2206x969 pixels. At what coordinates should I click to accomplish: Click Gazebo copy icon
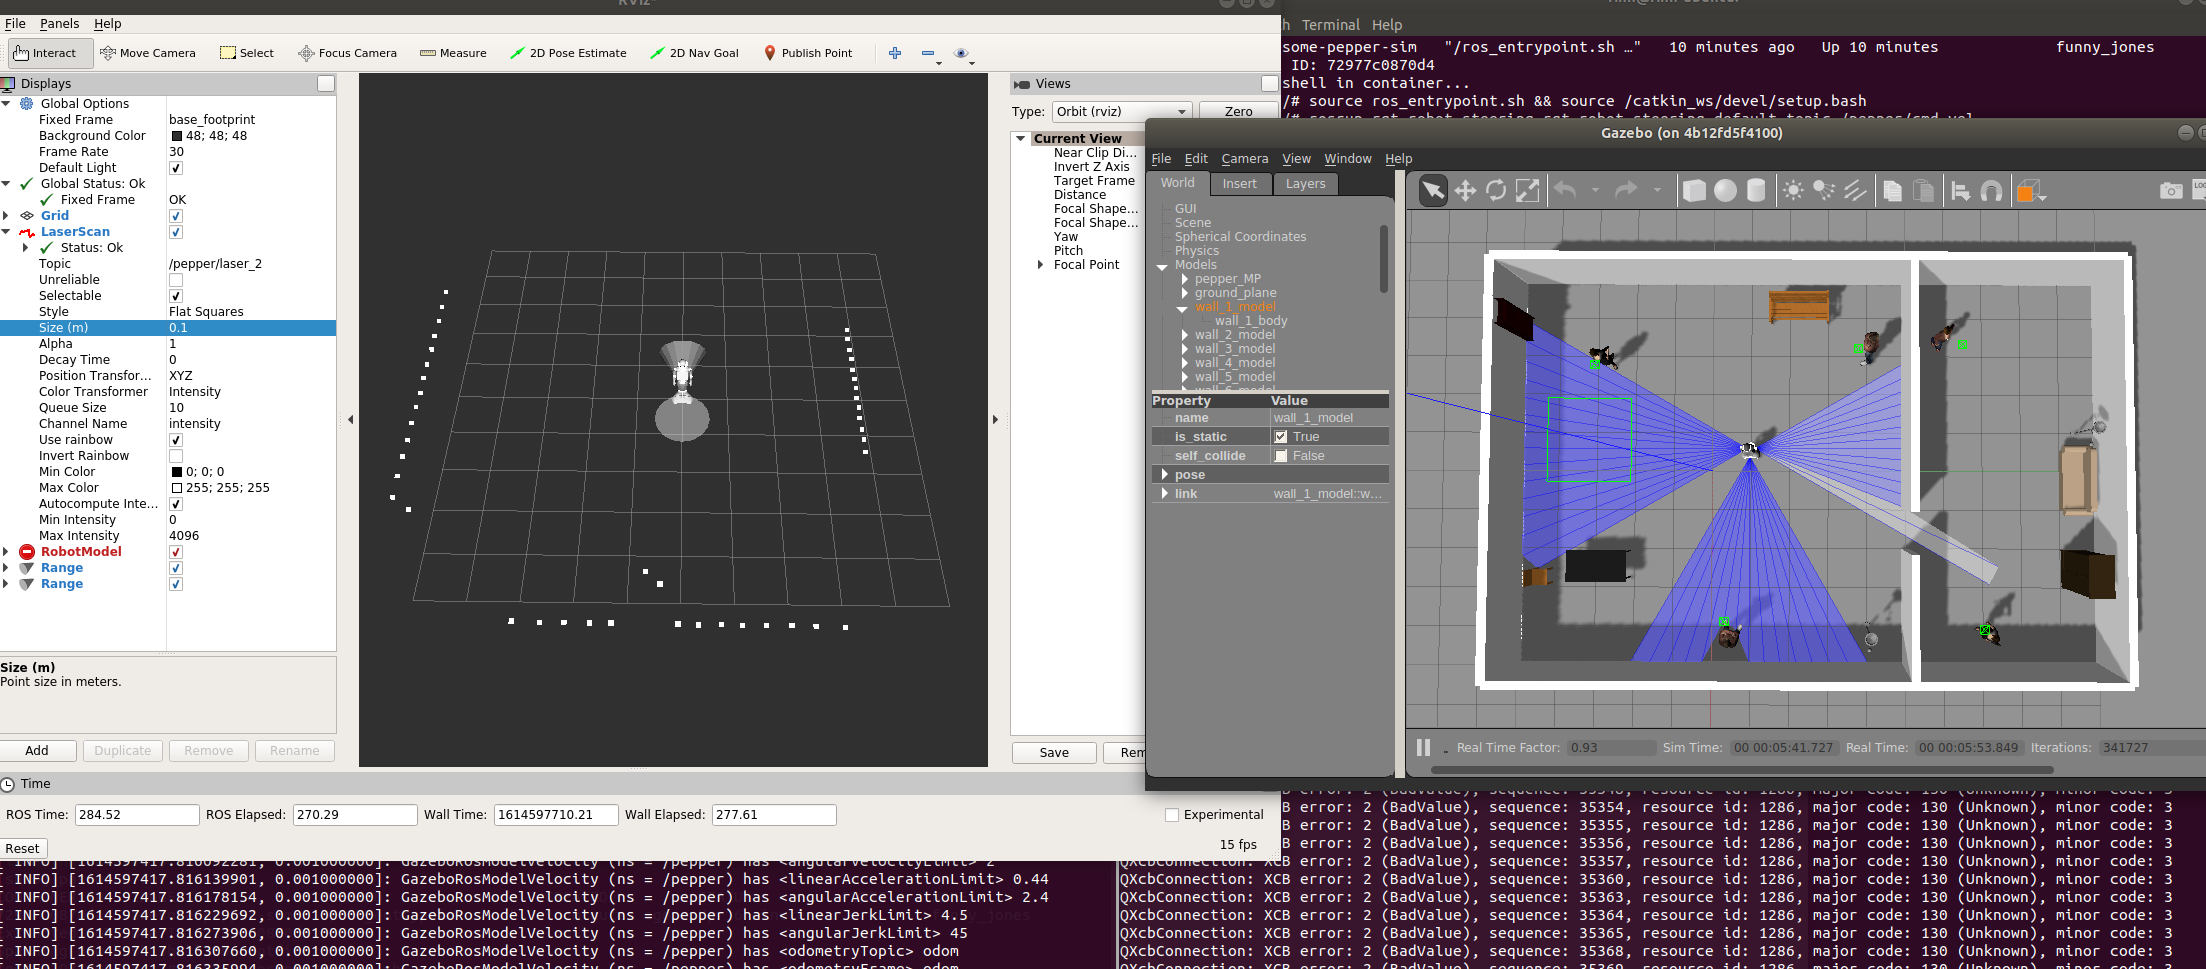1892,190
